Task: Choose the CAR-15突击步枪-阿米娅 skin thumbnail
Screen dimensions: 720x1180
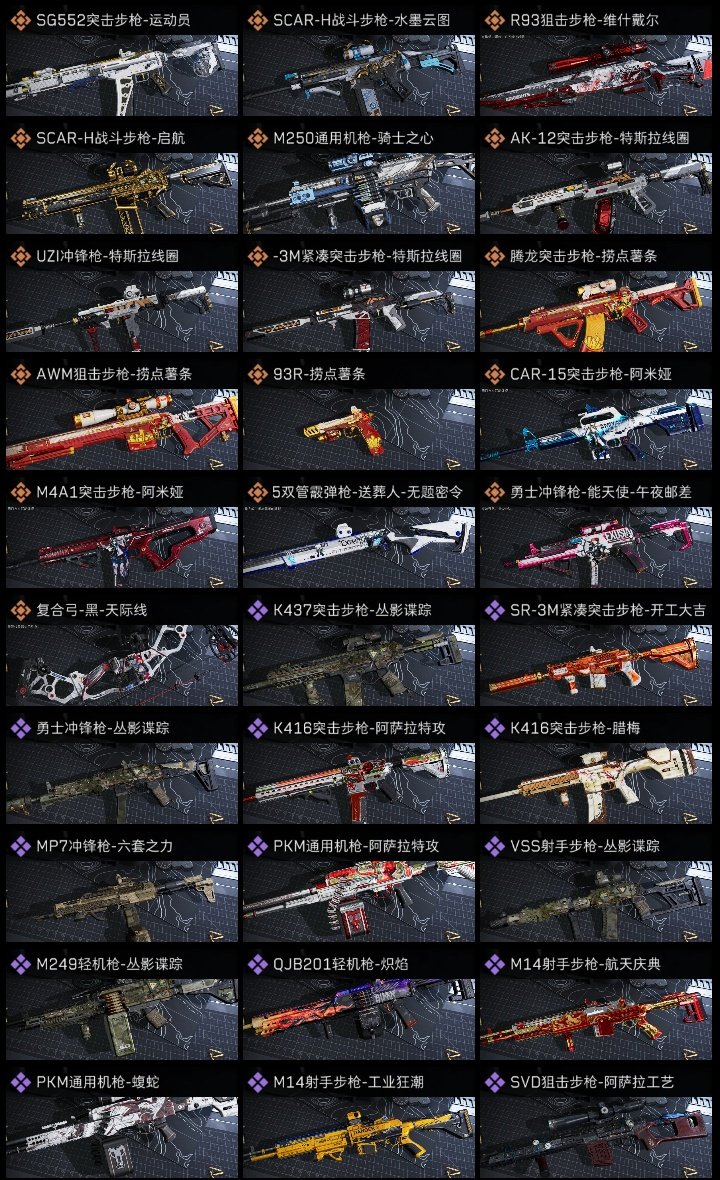Action: point(596,429)
